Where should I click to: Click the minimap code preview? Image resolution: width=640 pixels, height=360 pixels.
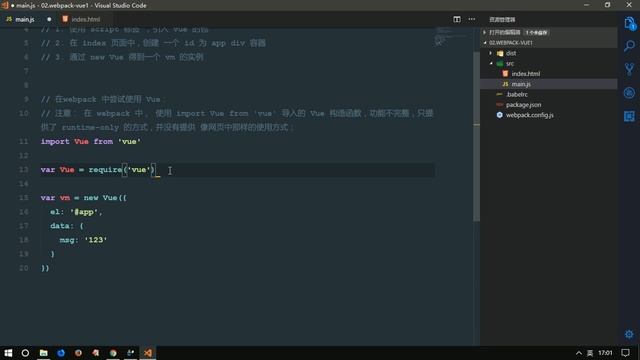click(x=450, y=36)
